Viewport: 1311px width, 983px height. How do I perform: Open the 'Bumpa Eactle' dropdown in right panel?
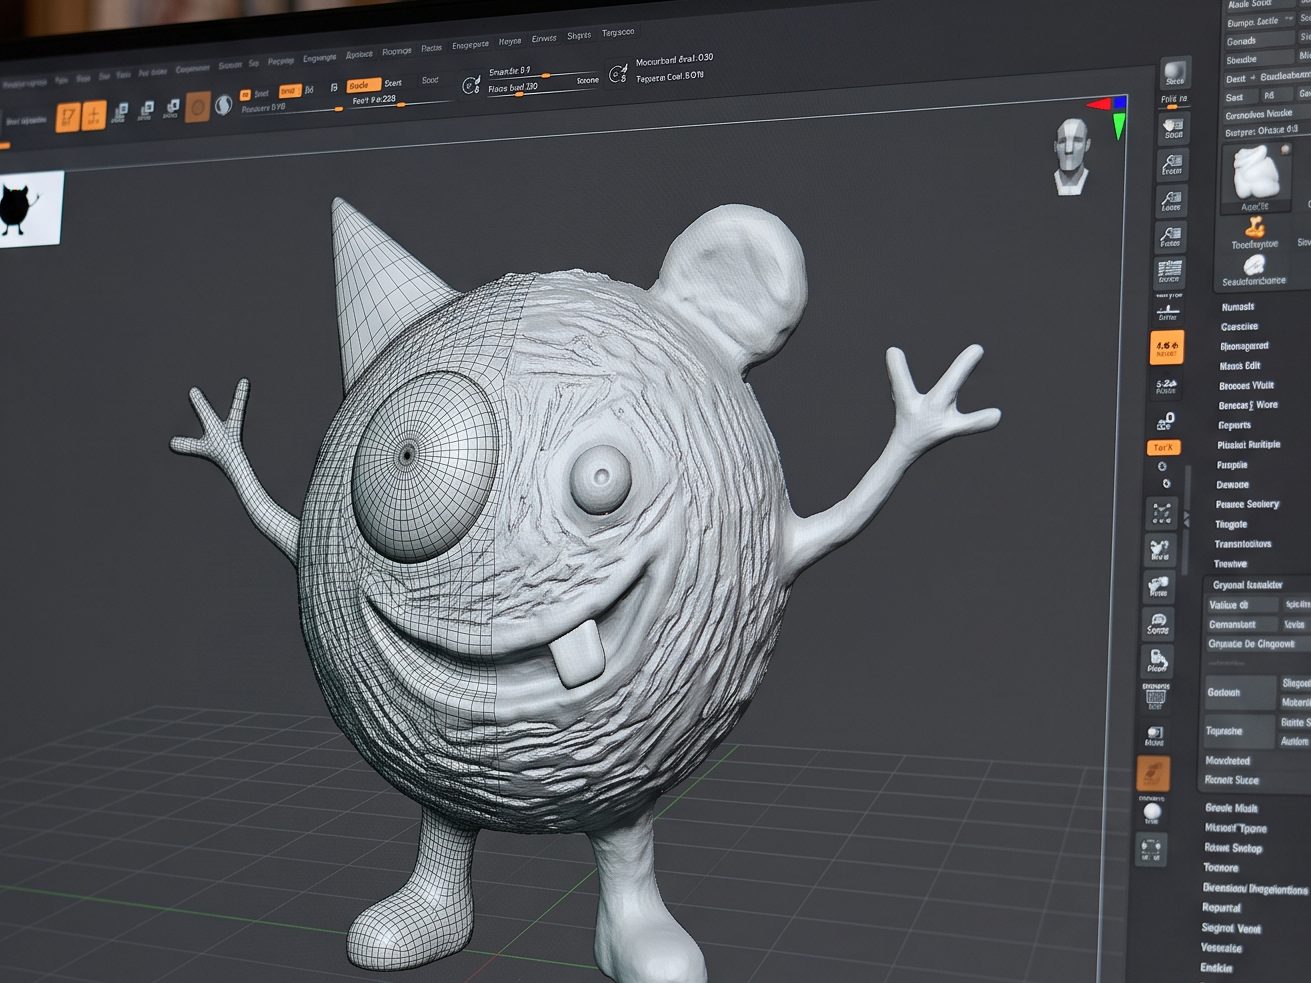point(1259,21)
